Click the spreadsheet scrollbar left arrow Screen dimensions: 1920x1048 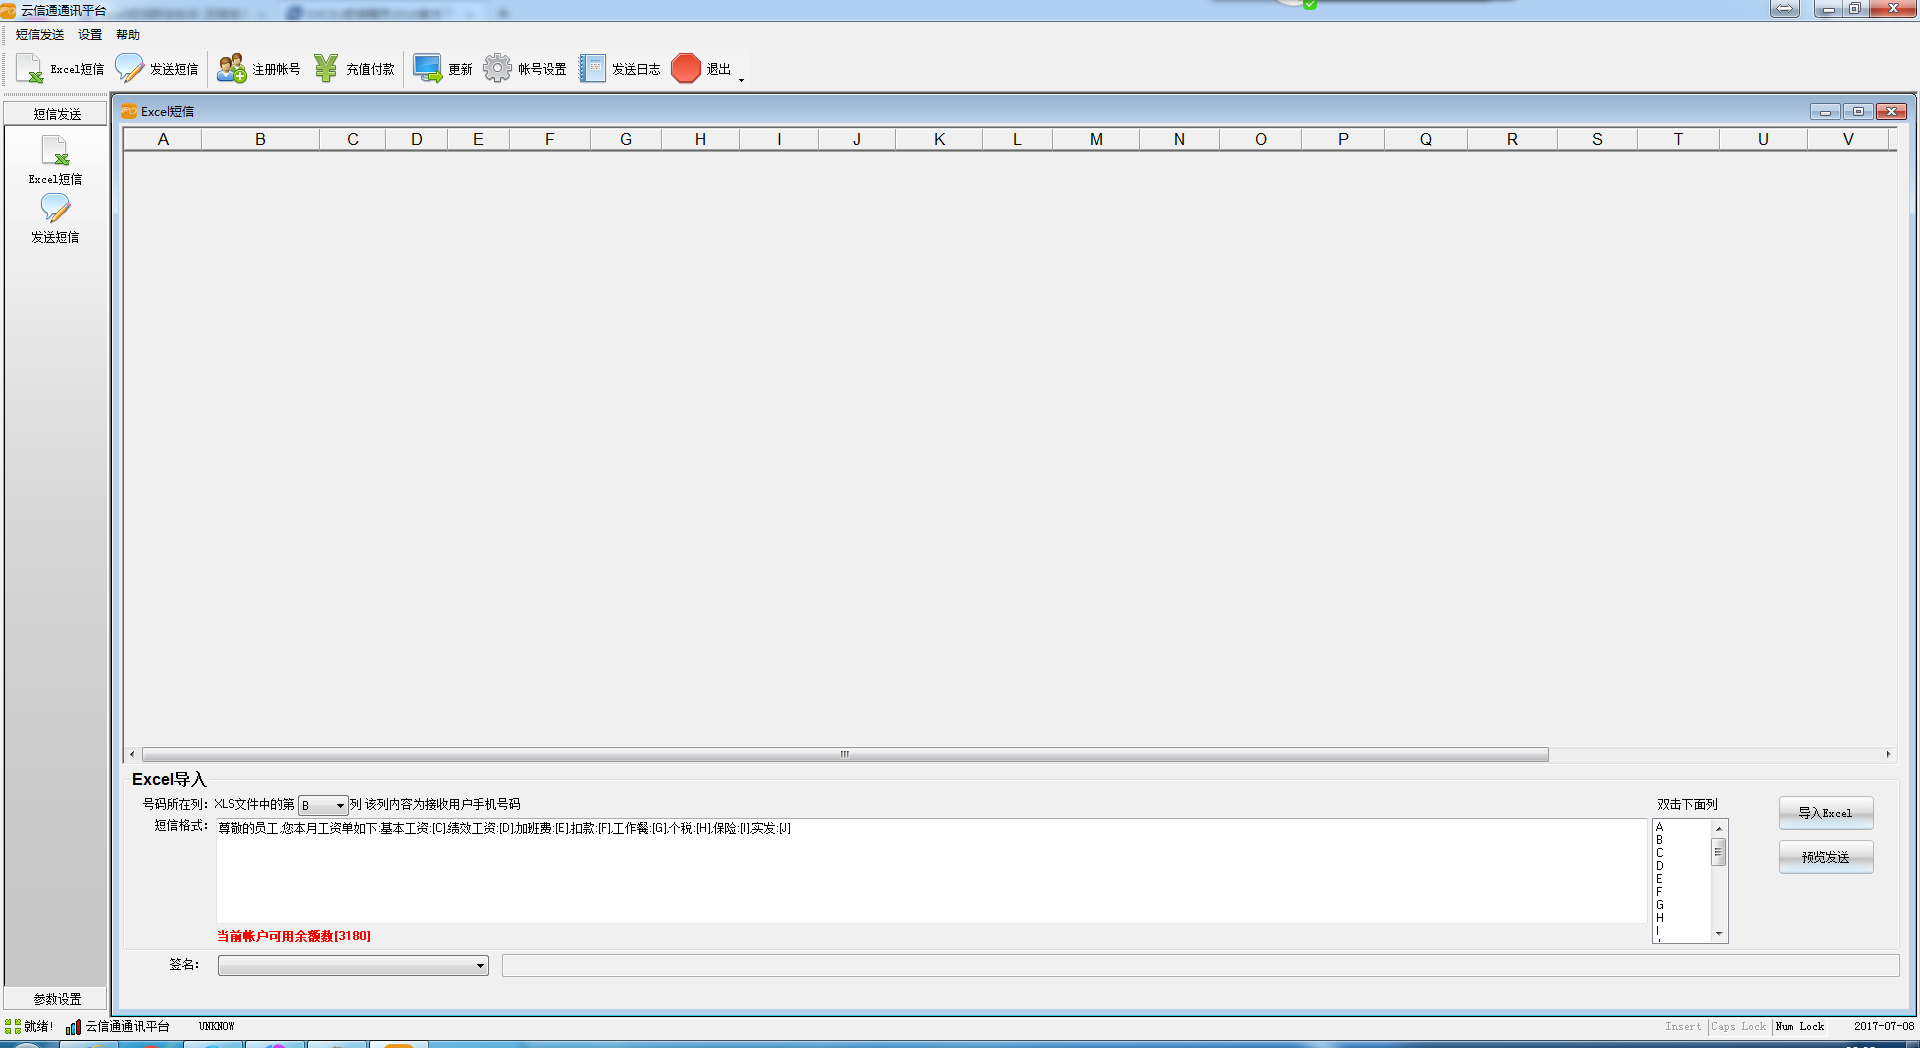[x=132, y=754]
